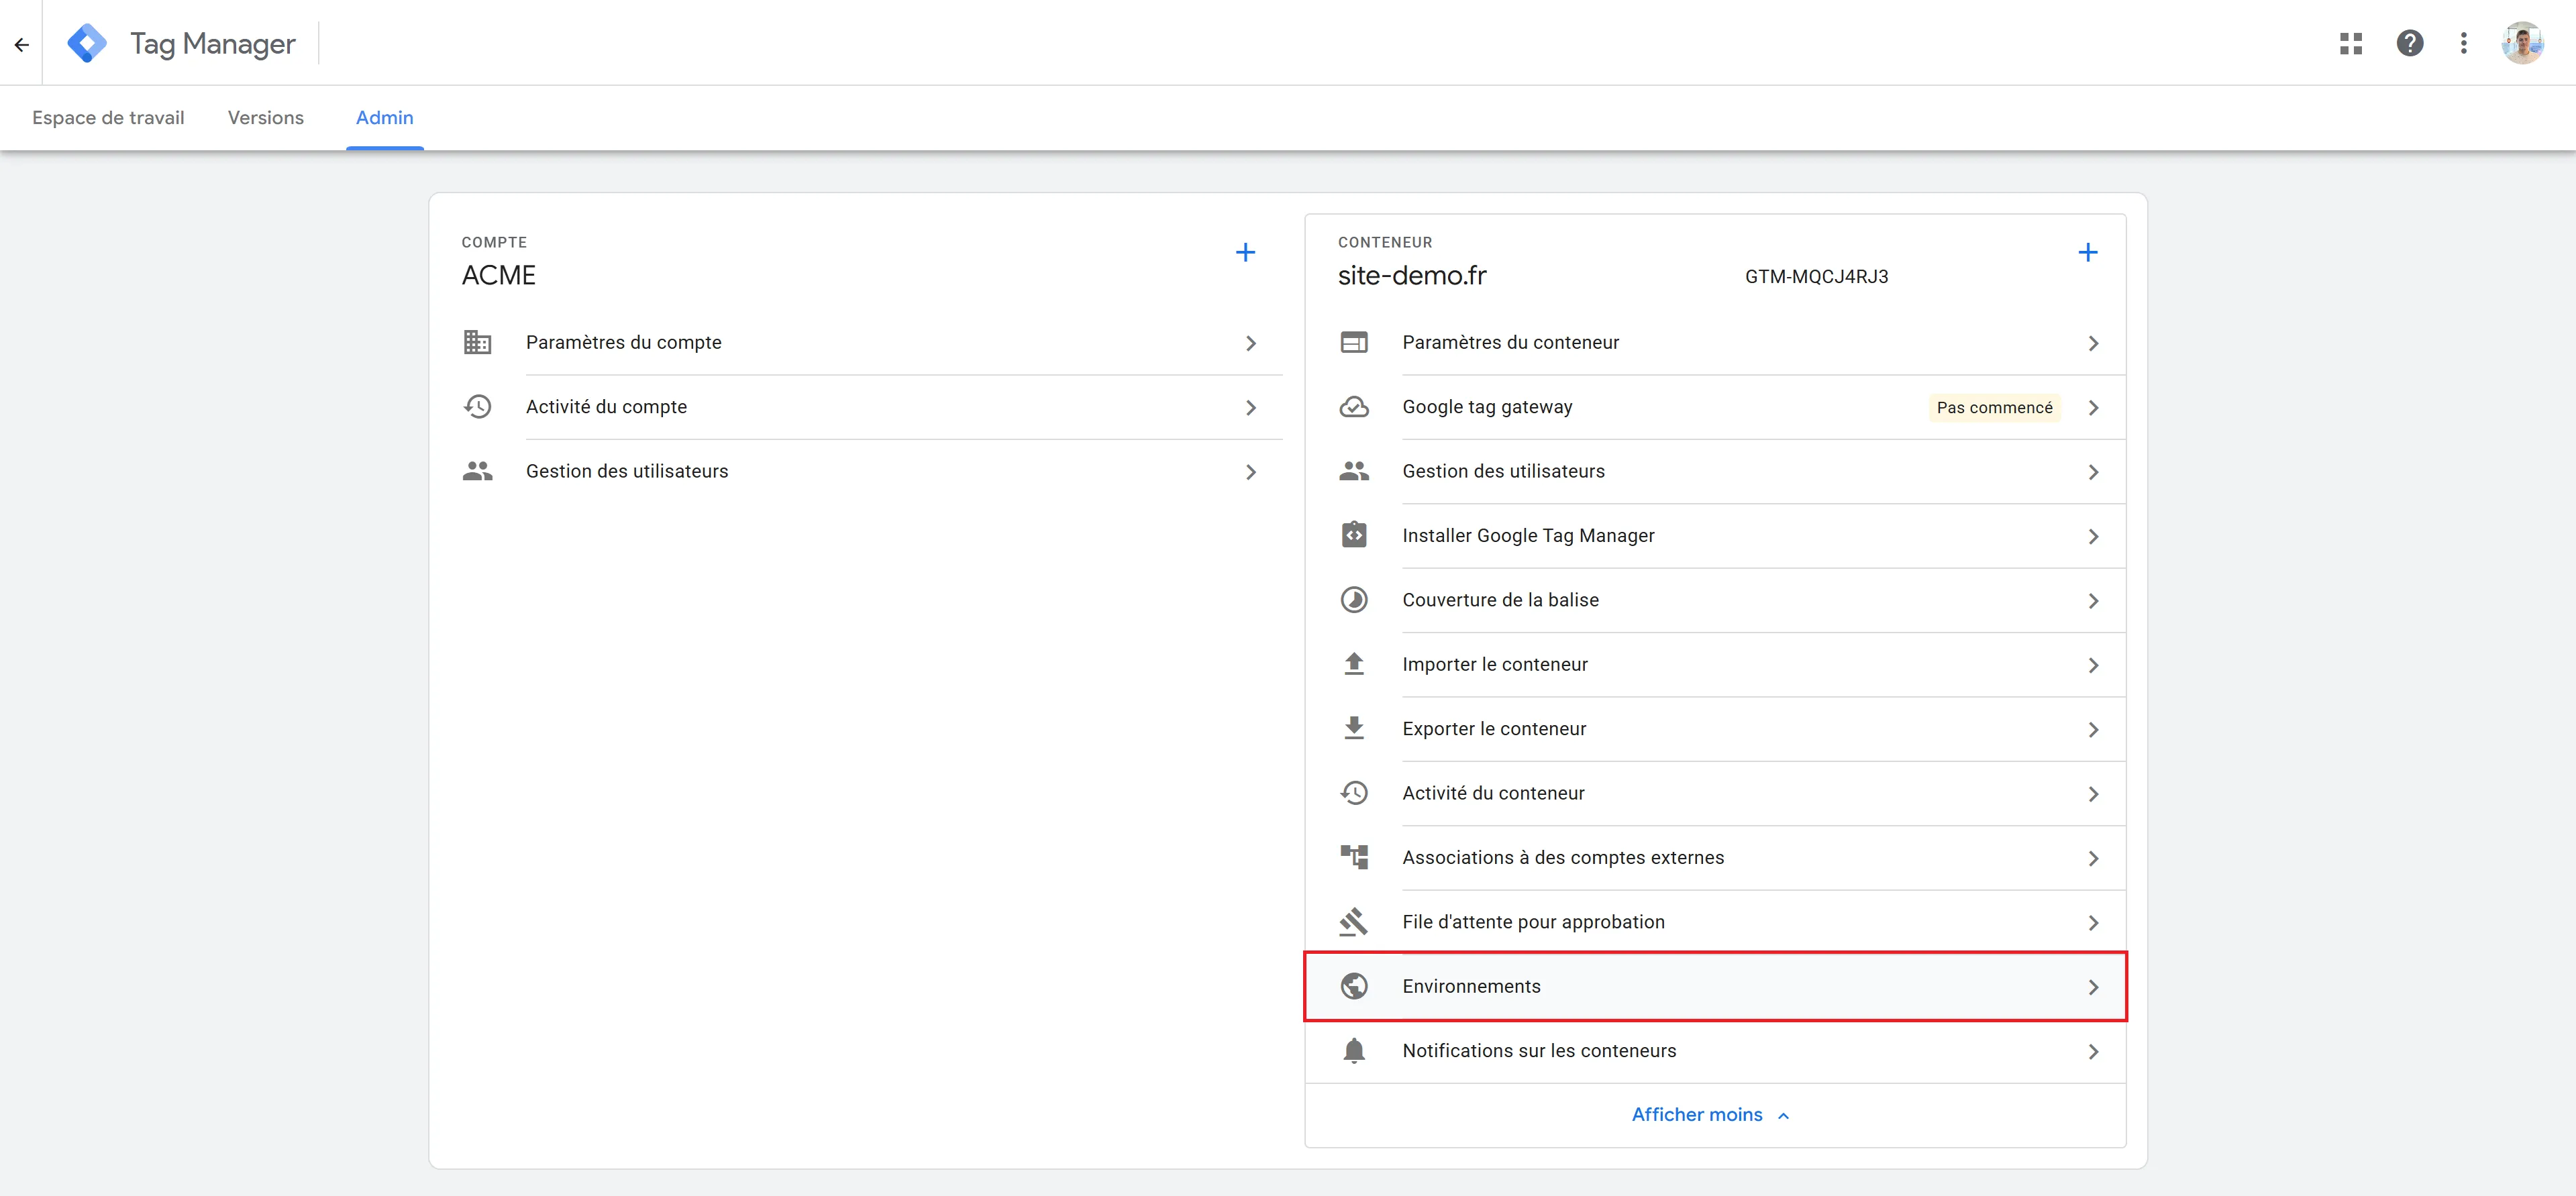Click the user profile avatar
The image size is (2576, 1196).
2522,43
